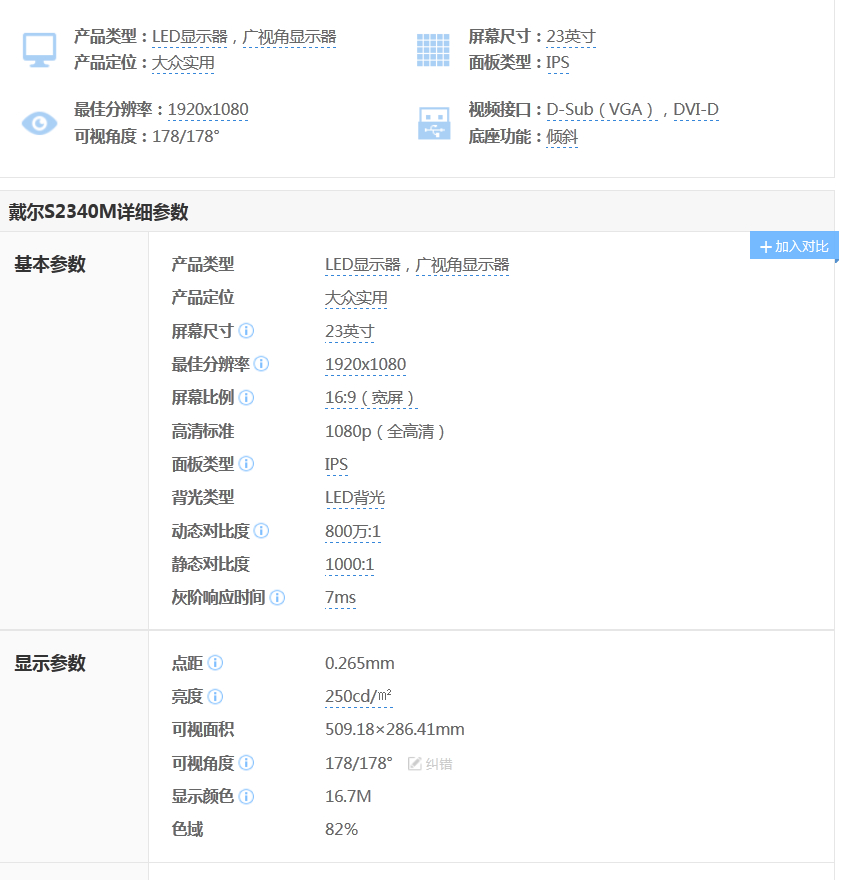The image size is (858, 880).
Task: Select 82% color gamut value
Action: point(341,829)
